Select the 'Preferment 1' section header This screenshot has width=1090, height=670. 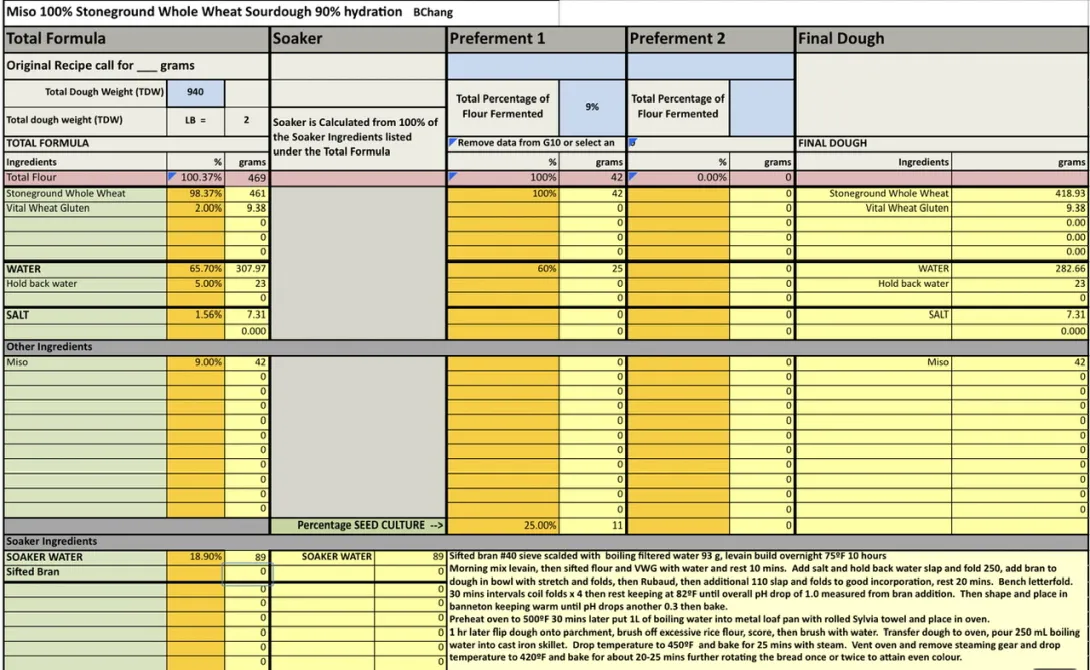click(536, 39)
